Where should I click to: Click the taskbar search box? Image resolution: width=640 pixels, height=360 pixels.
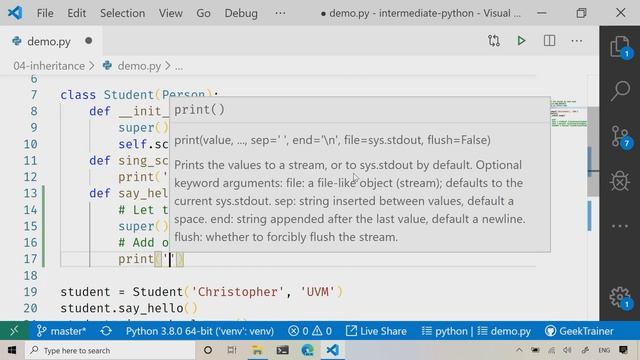pyautogui.click(x=110, y=350)
